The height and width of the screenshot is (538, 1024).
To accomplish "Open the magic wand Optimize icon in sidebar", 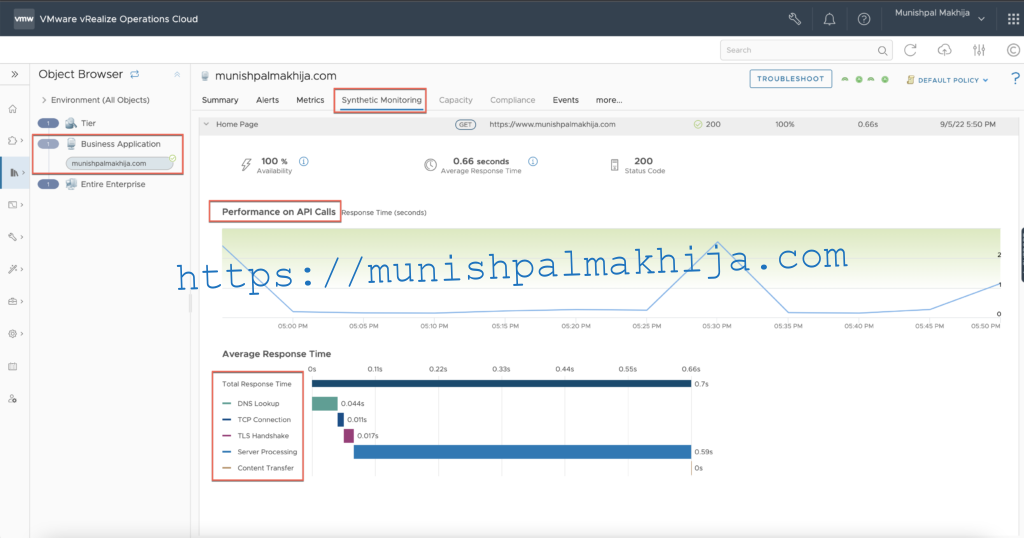I will click(12, 269).
